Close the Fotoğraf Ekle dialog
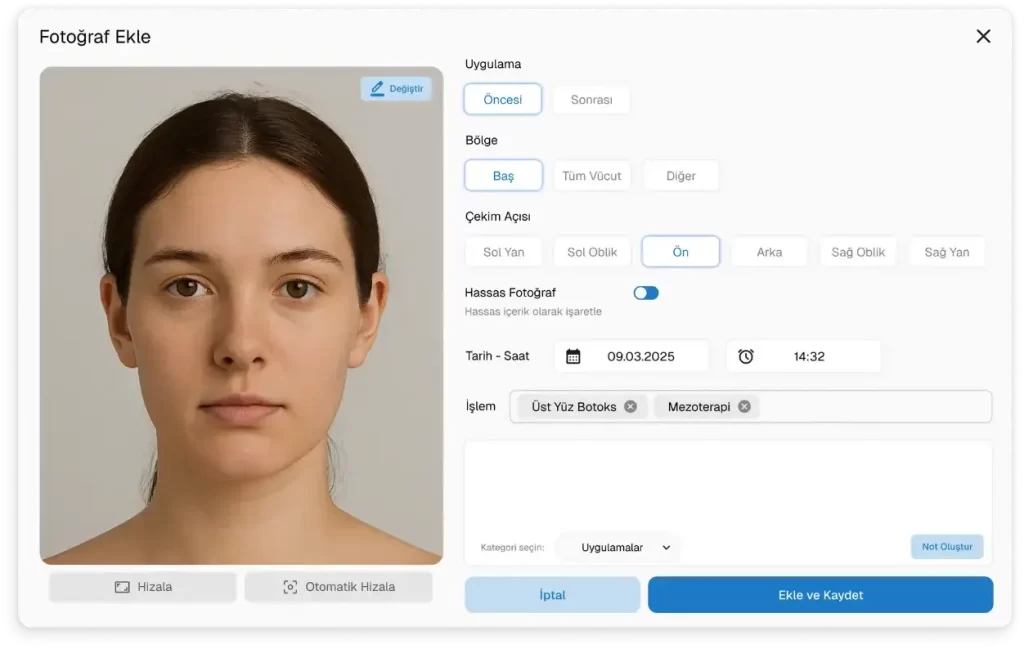The height and width of the screenshot is (649, 1024). (983, 36)
